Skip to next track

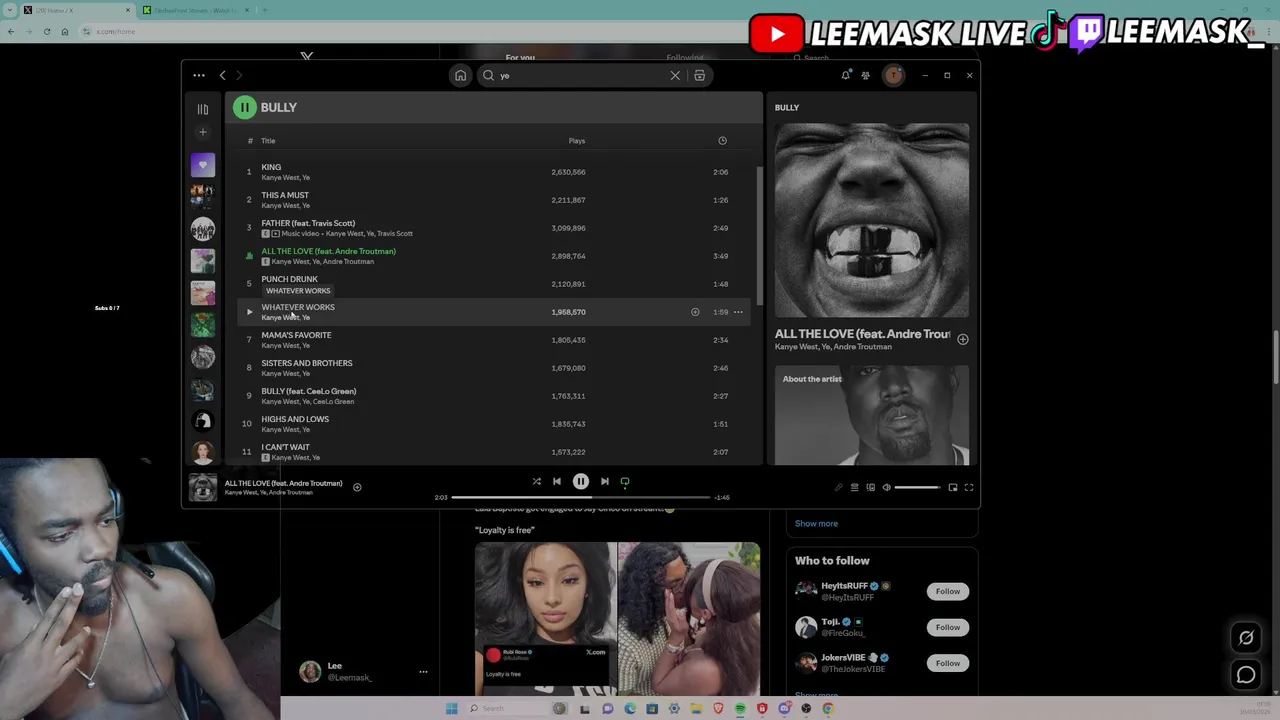[605, 482]
